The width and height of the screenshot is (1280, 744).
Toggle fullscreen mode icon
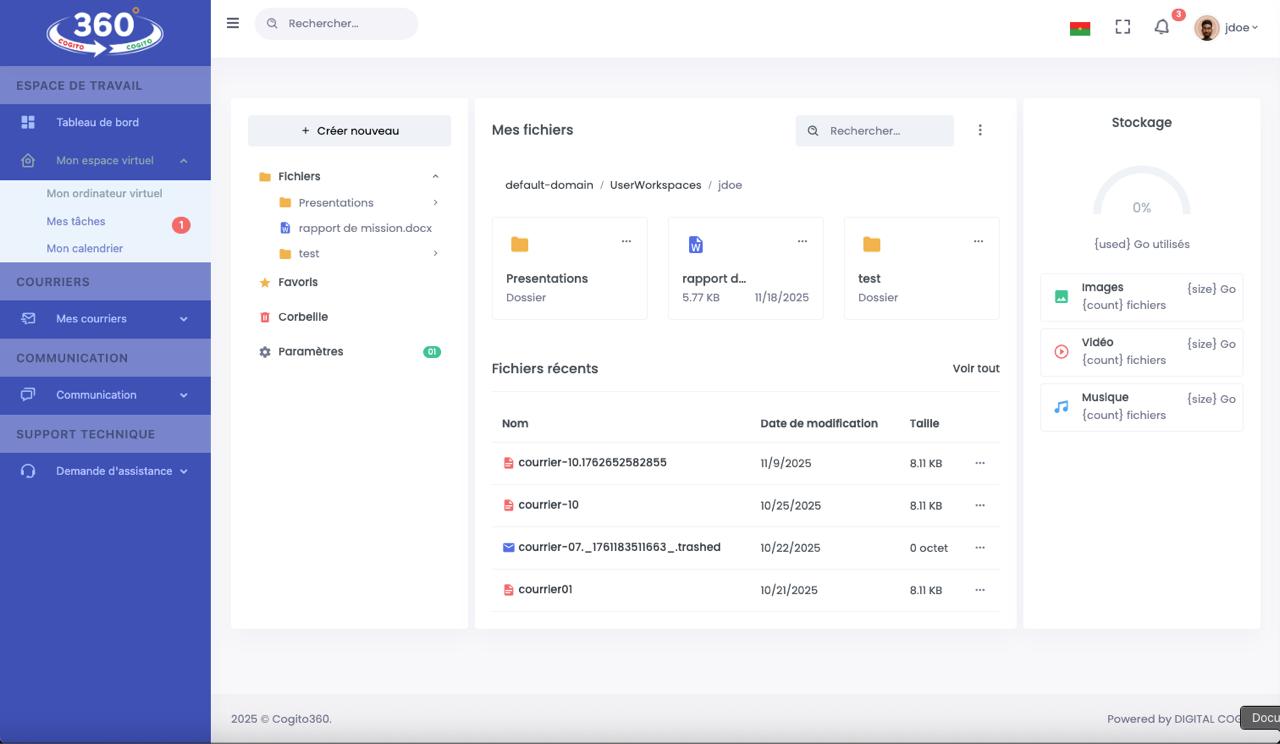click(x=1122, y=27)
